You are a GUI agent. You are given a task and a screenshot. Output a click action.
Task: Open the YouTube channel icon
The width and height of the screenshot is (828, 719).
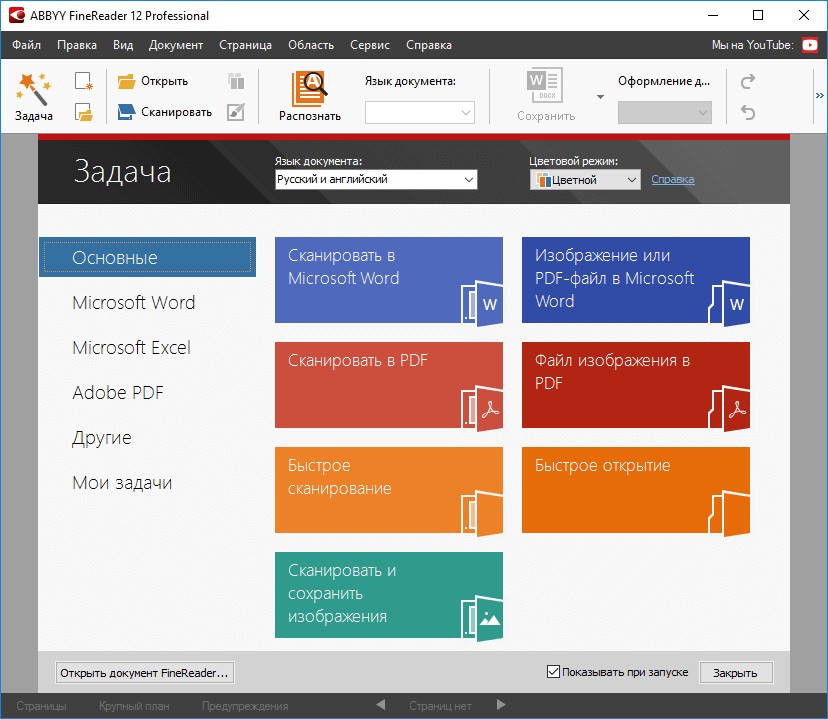pos(810,45)
